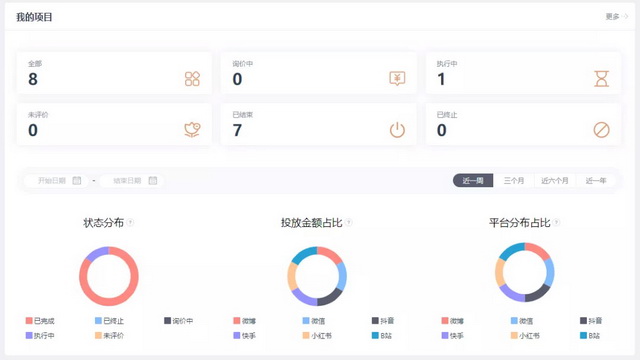Toggle 已完成 legend in 状态分布 chart

(40, 321)
